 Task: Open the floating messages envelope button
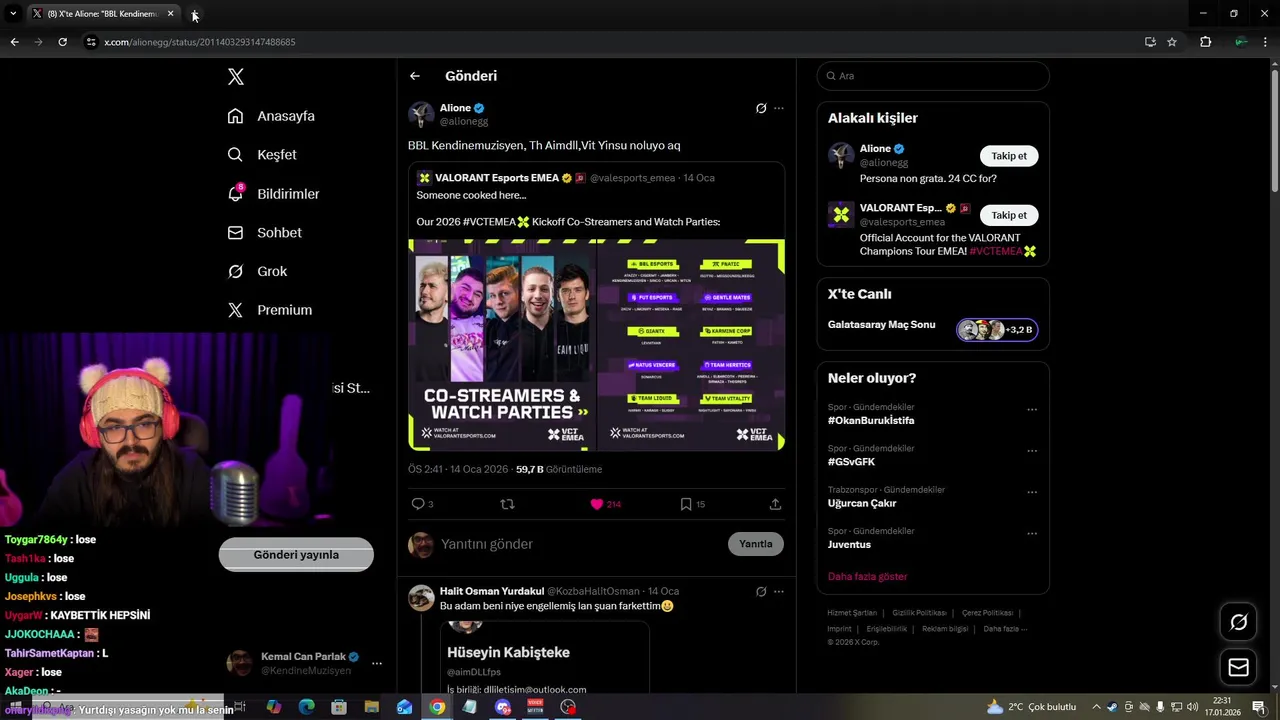[x=1238, y=668]
